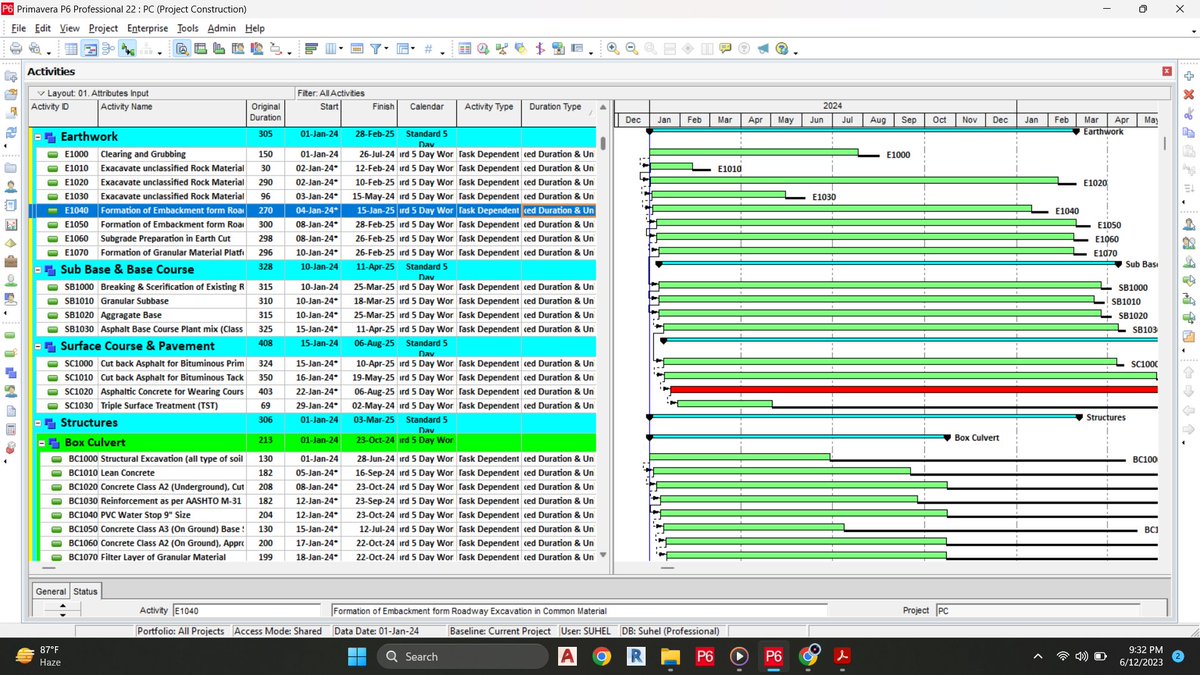The width and height of the screenshot is (1200, 675).
Task: Click the Copy icon in right toolbar
Action: 1189,132
